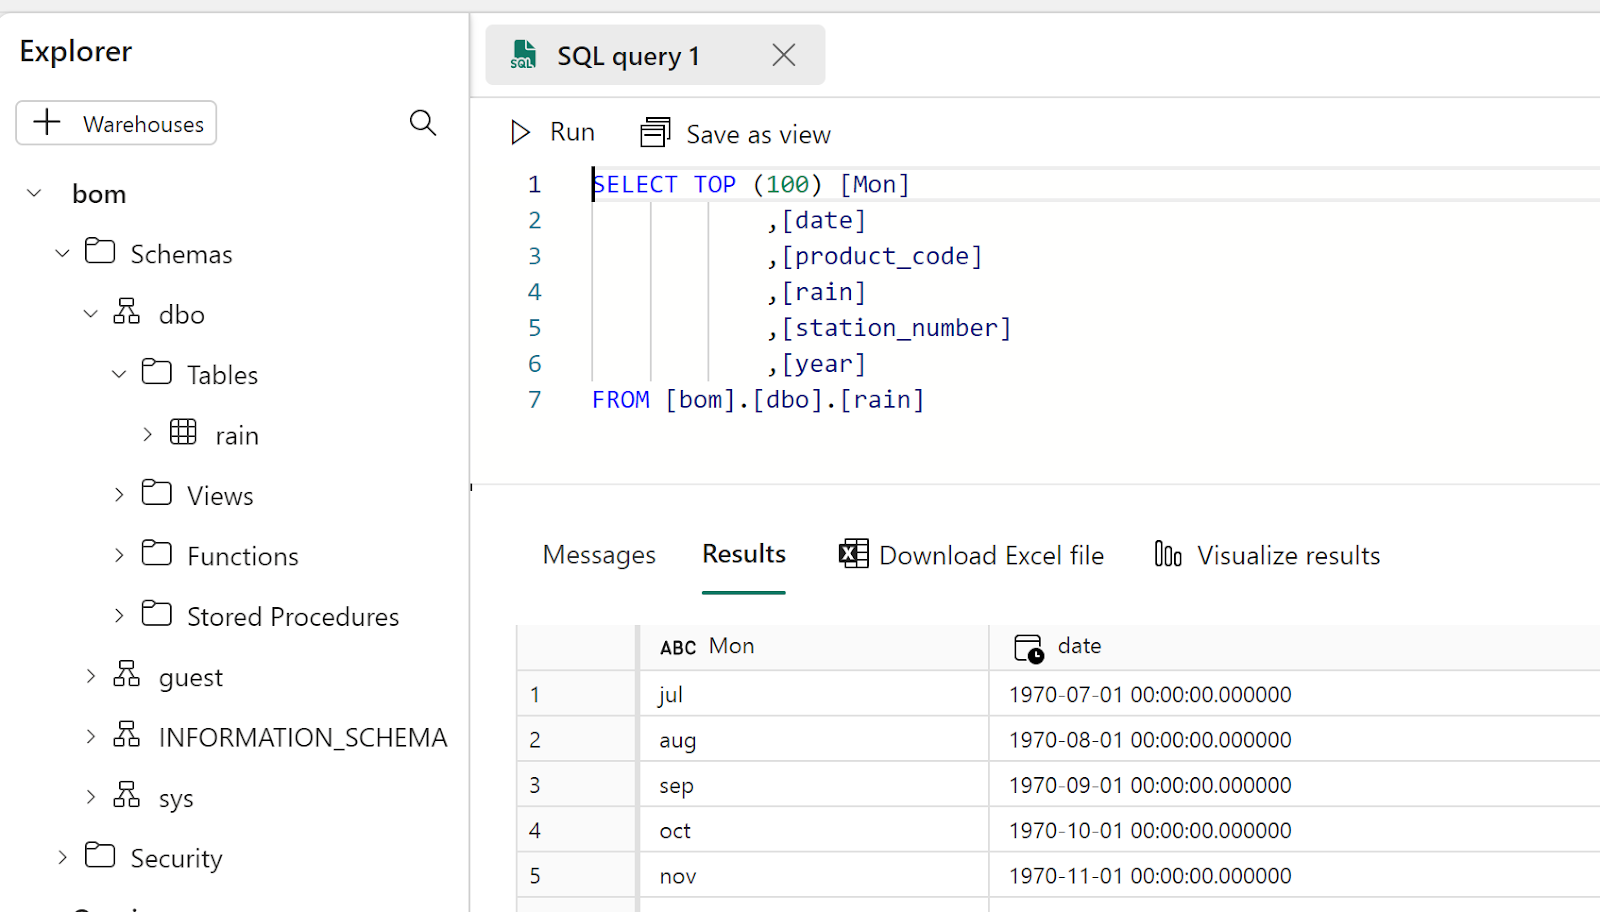Click the Excel icon beside Download Excel file

854,553
